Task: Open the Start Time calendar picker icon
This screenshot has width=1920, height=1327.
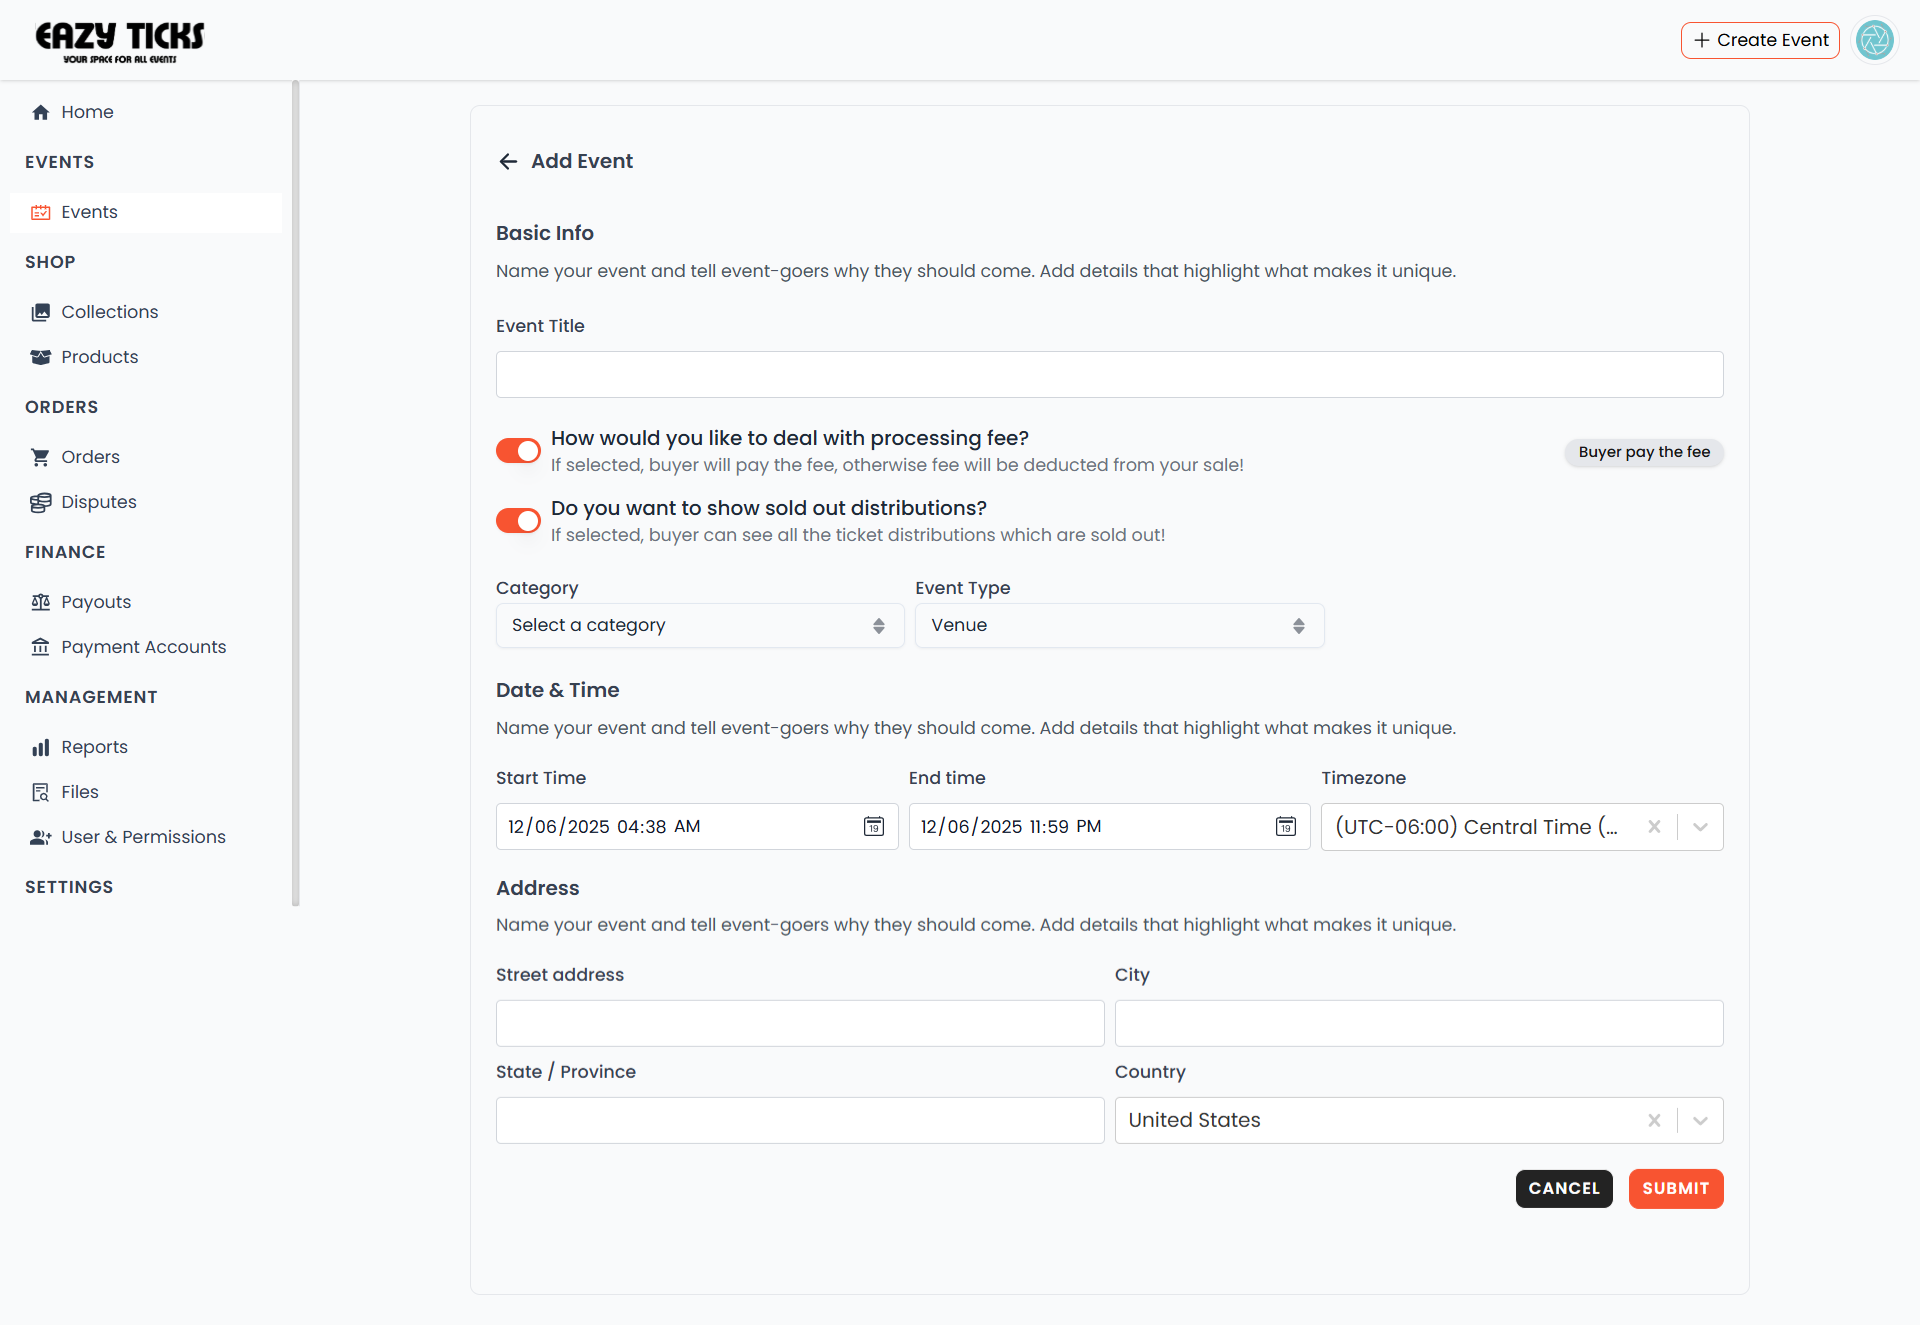Action: [x=874, y=826]
